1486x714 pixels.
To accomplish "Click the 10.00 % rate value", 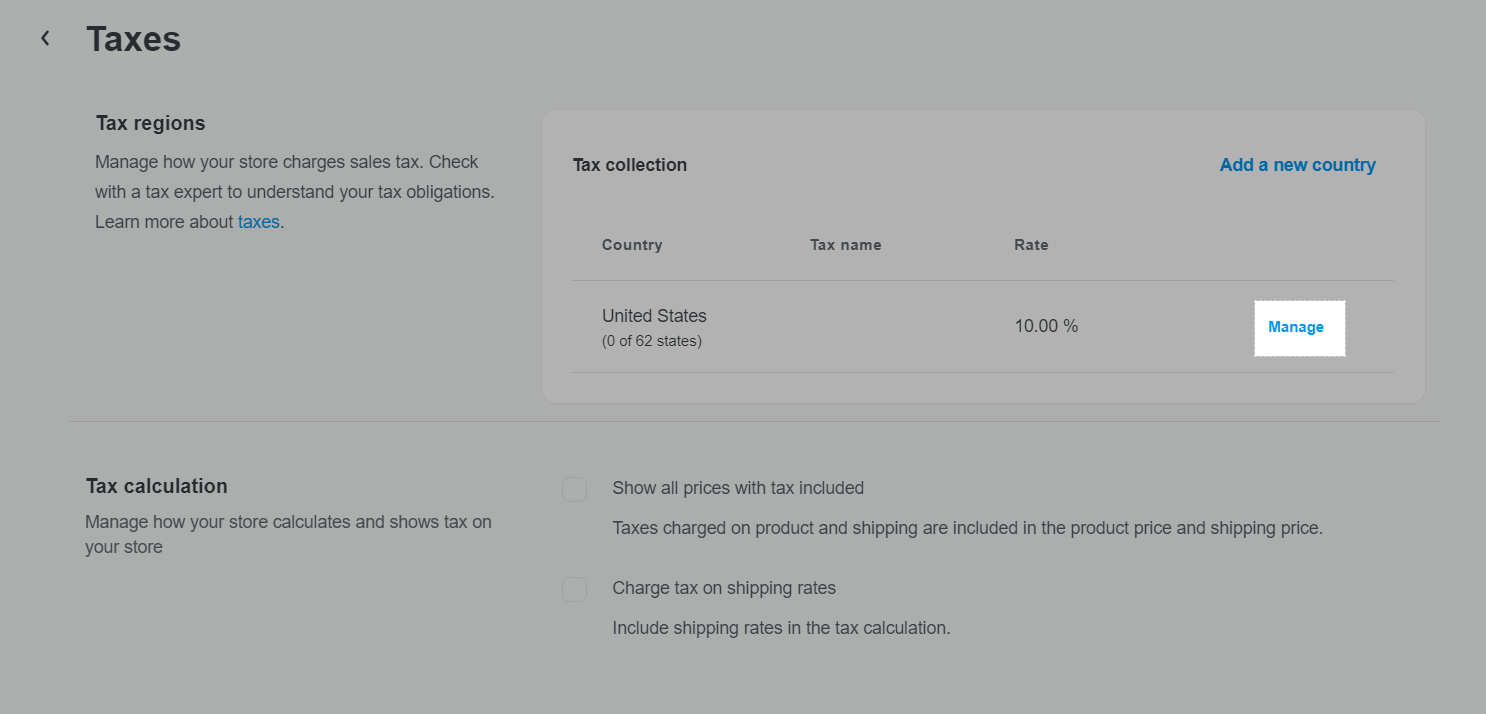I will pyautogui.click(x=1046, y=326).
